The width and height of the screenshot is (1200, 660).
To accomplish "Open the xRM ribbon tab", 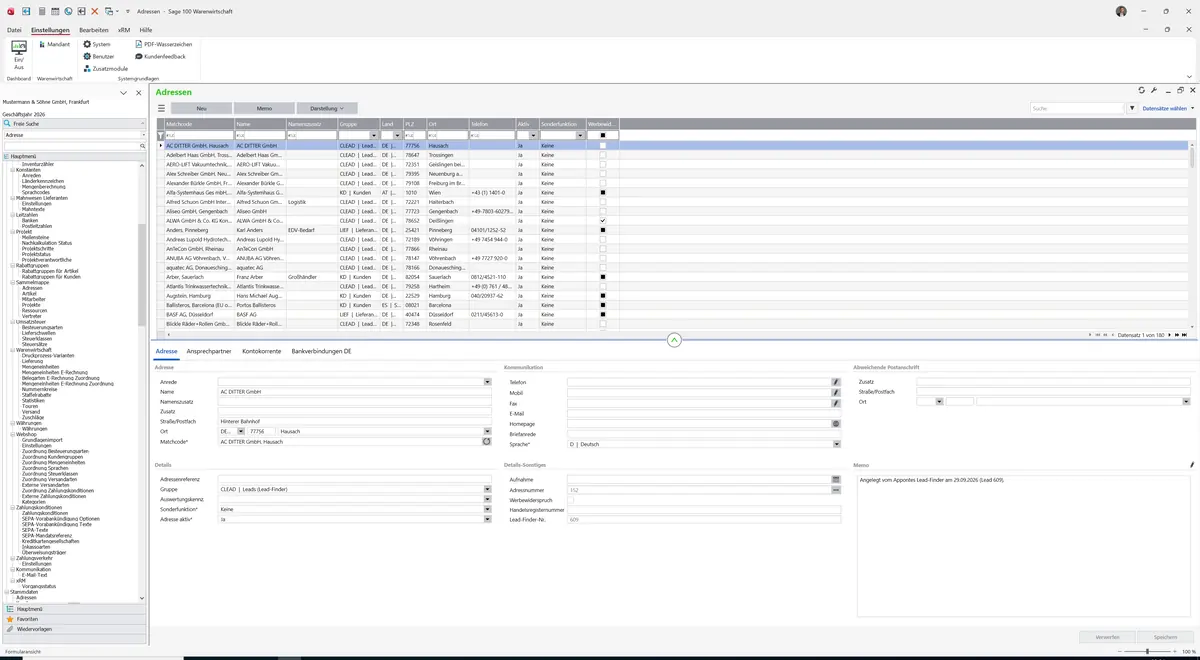I will tap(124, 30).
